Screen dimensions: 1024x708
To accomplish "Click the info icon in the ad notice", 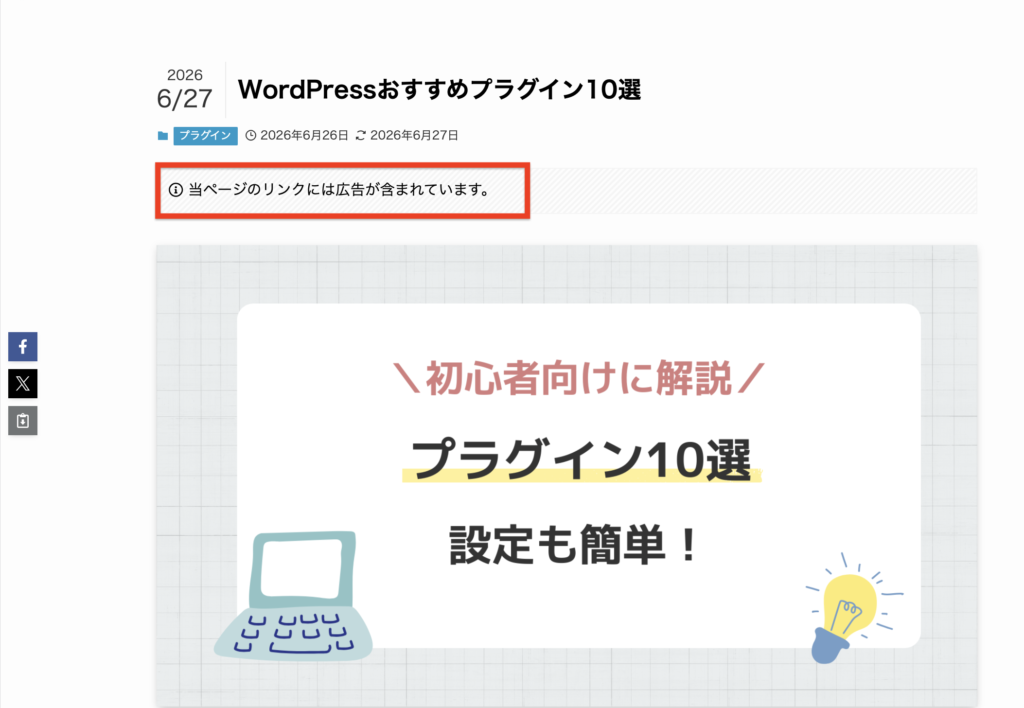I will tap(176, 190).
